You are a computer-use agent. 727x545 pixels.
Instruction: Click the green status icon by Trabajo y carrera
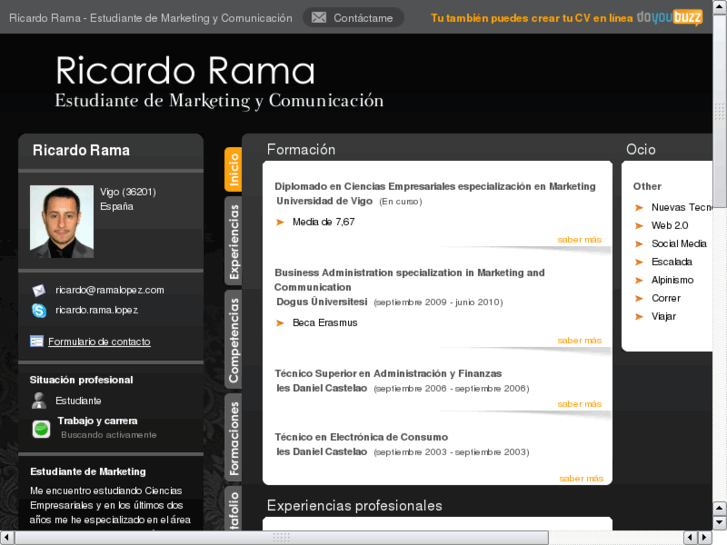[41, 429]
